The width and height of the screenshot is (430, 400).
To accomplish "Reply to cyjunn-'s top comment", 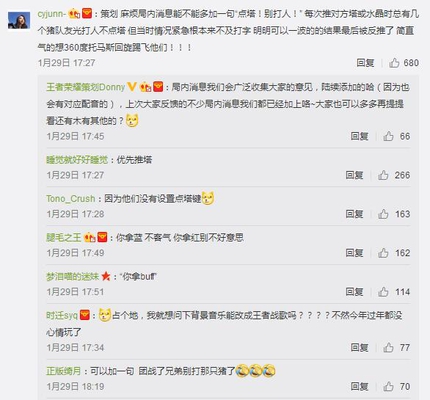I will (x=365, y=63).
